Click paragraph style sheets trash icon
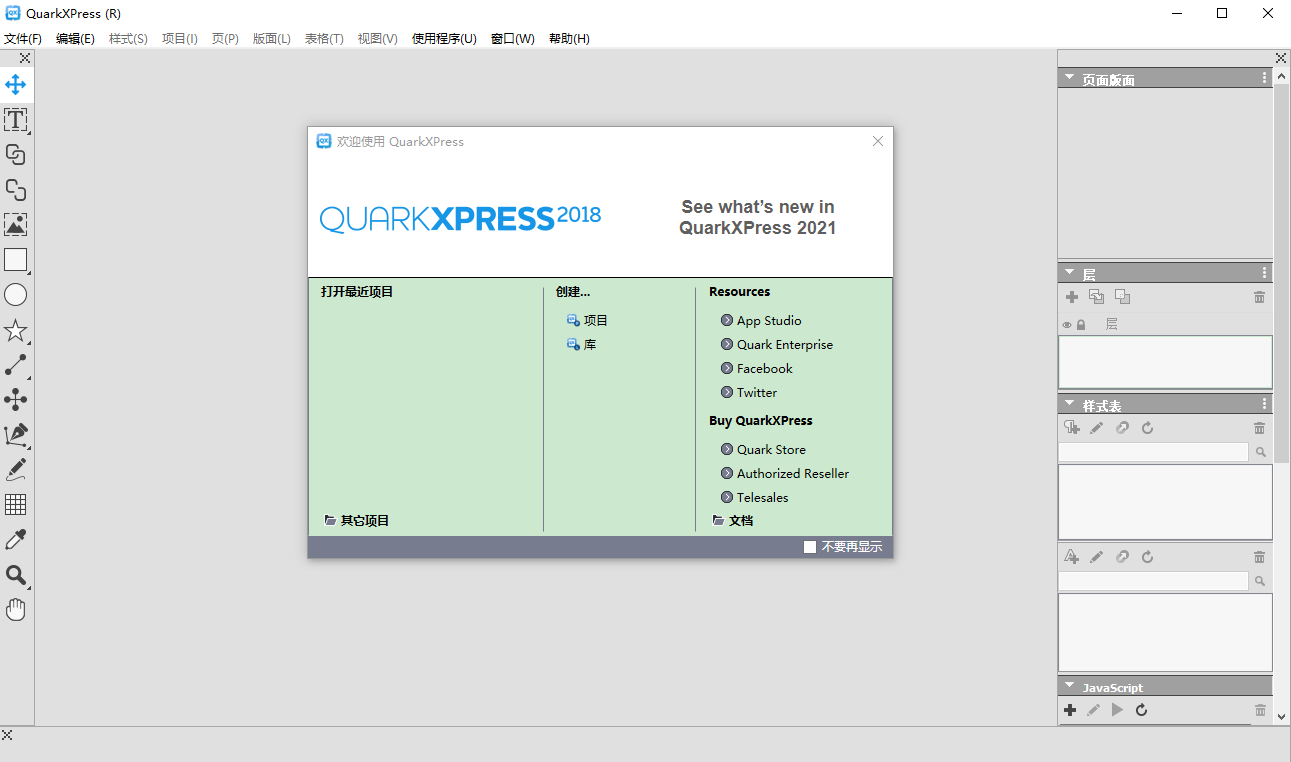Screen dimensions: 1291x762 [x=1259, y=428]
